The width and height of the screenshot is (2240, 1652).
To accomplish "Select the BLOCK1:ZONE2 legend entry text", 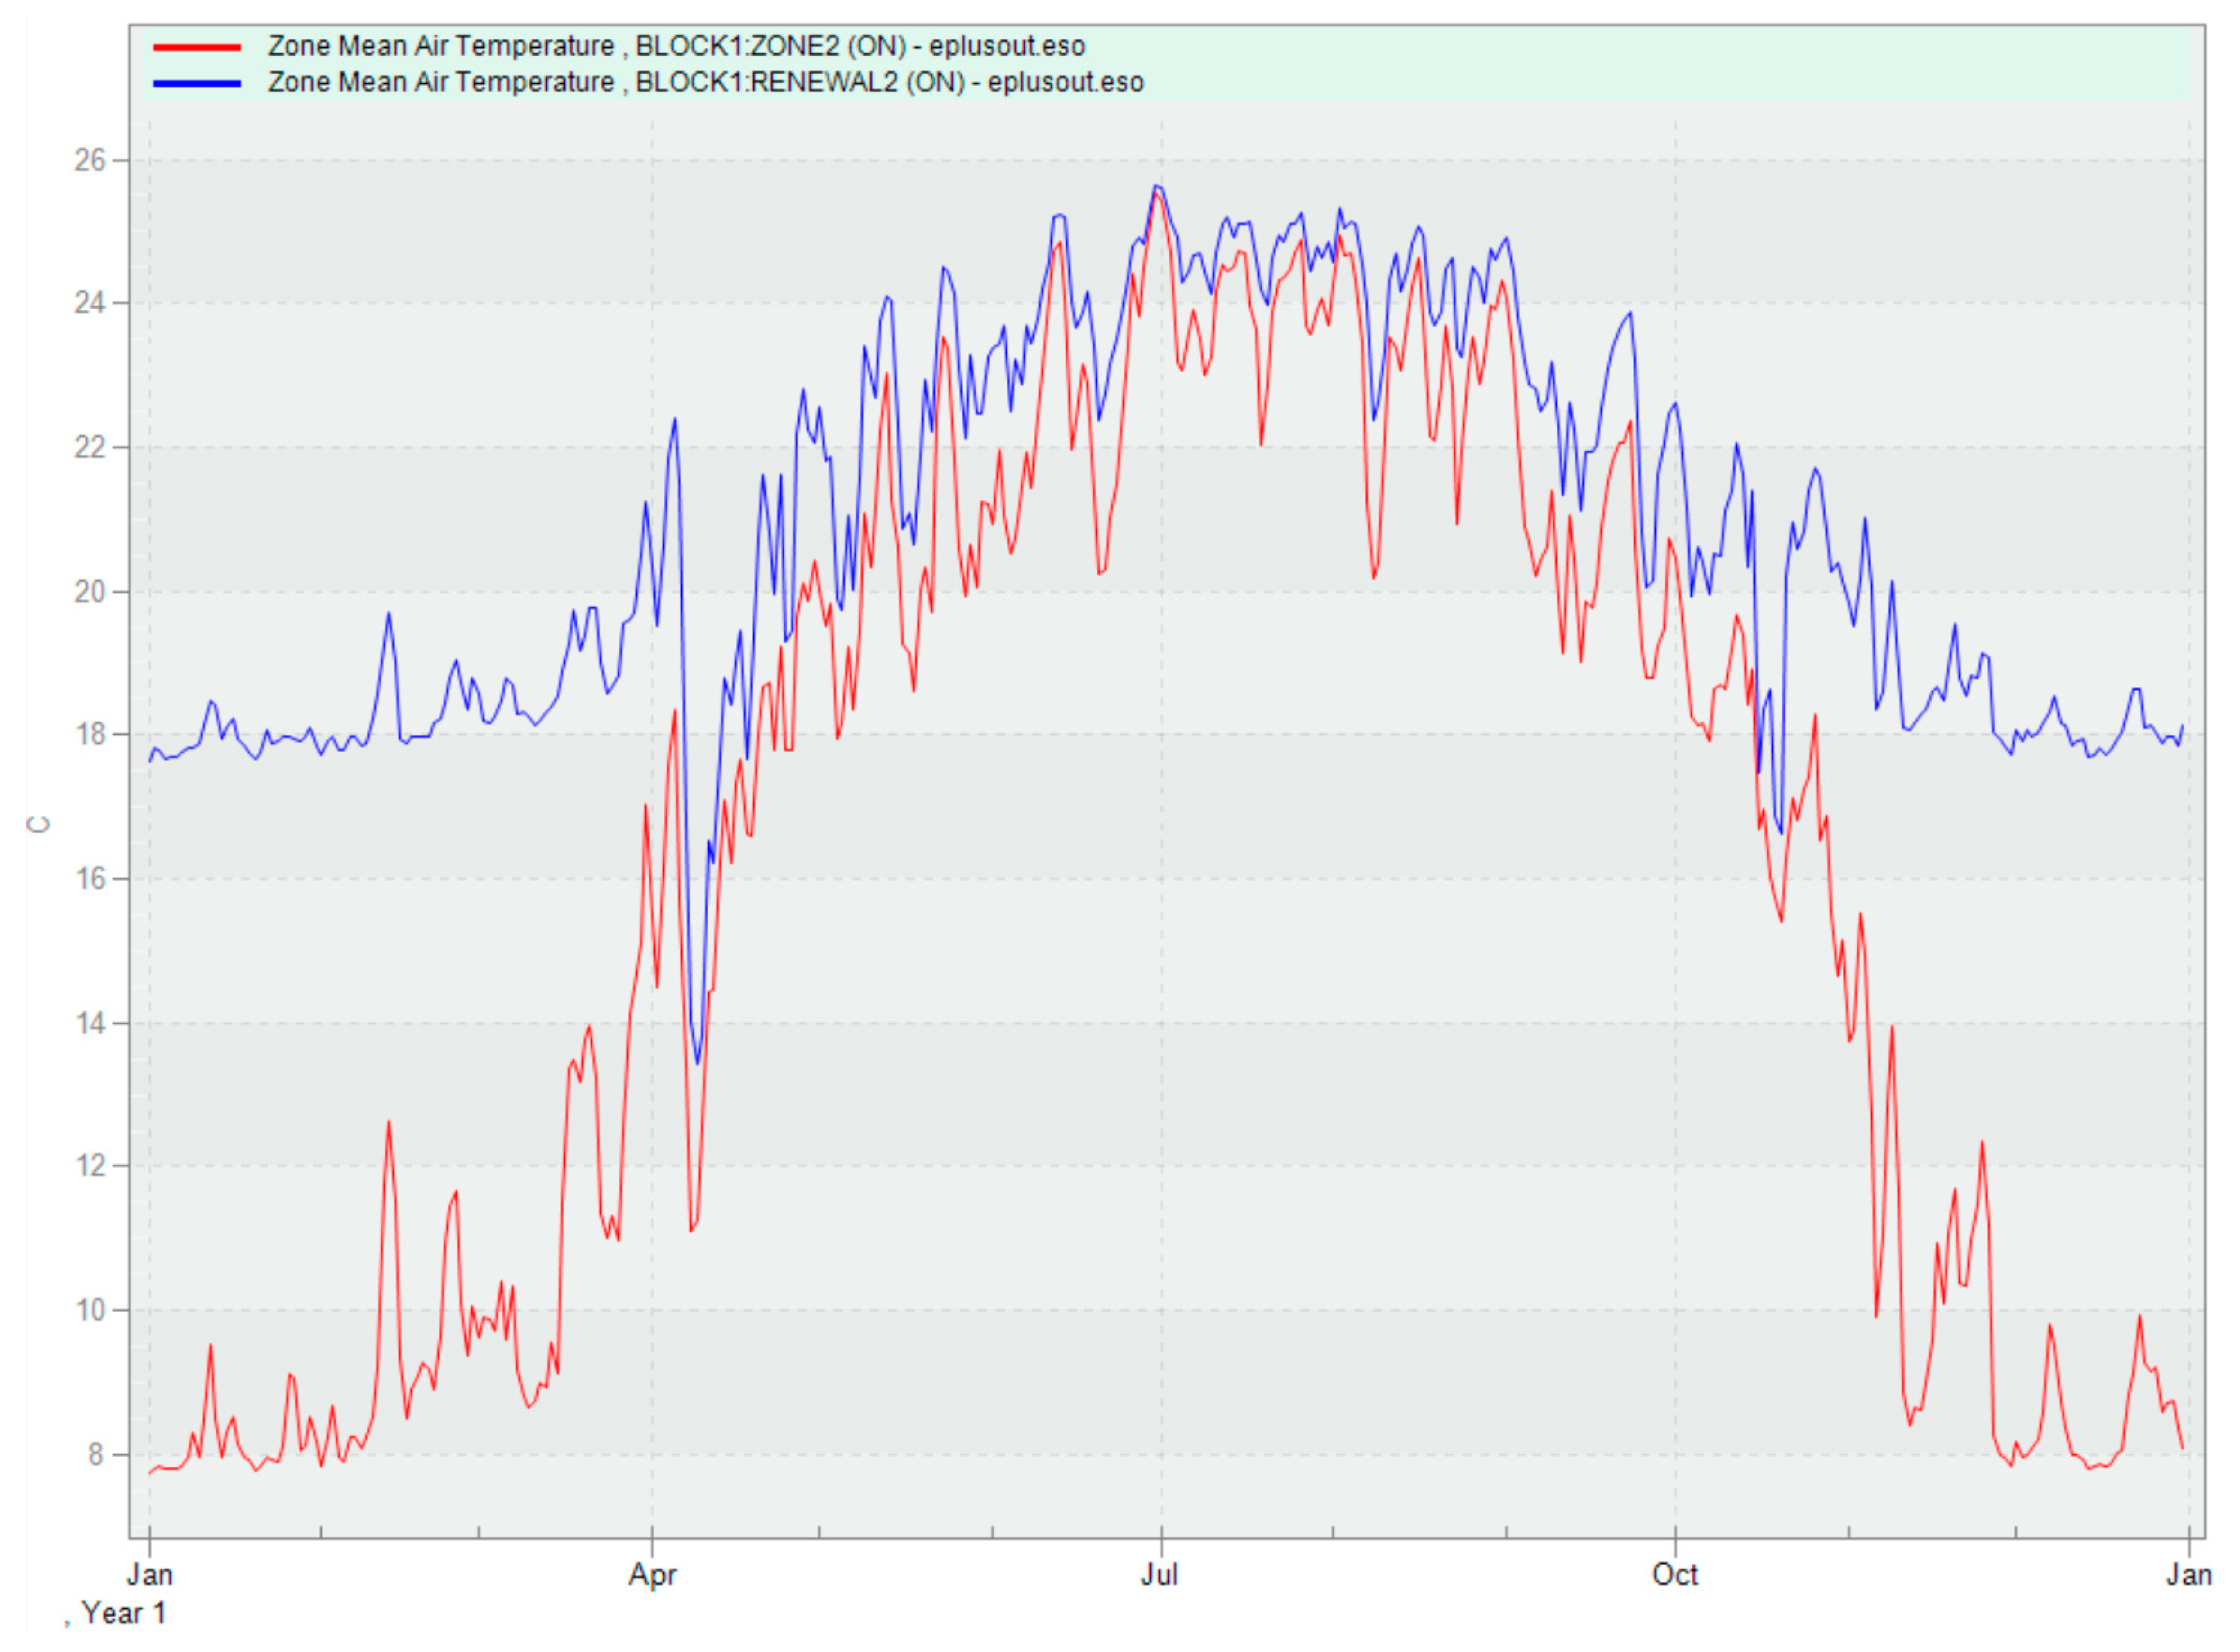I will [676, 46].
